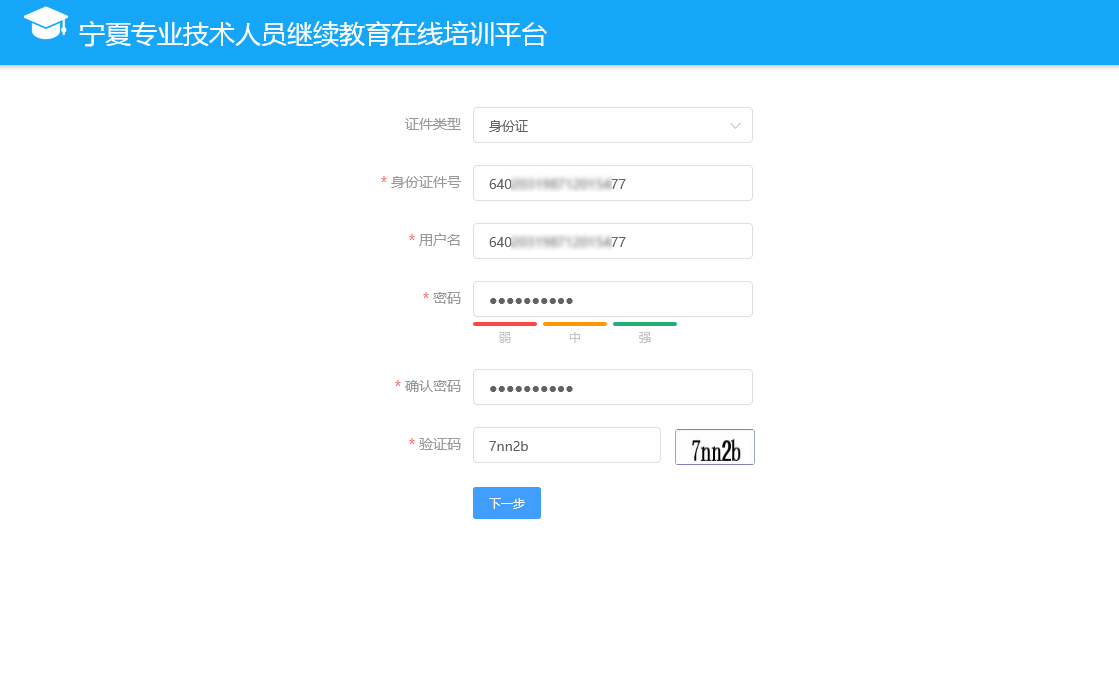
Task: Click the graduation cap logo icon
Action: pos(46,24)
